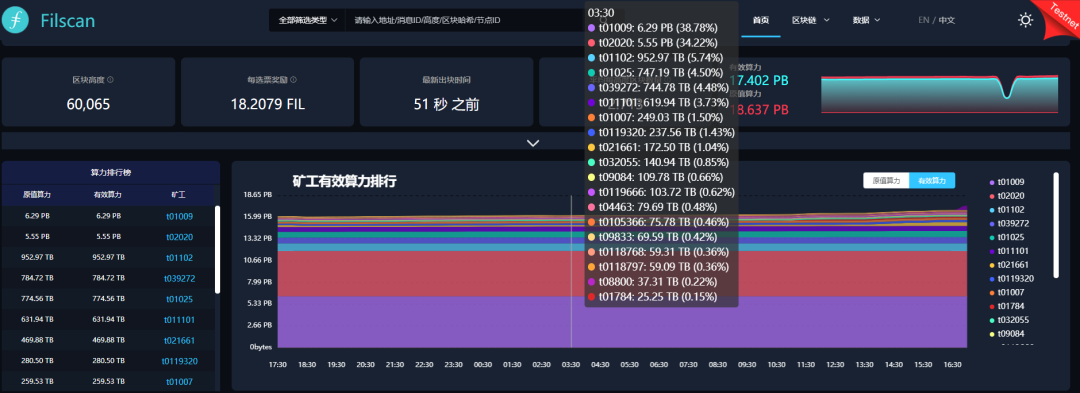The width and height of the screenshot is (1080, 393).
Task: Toggle t01102 legend series
Action: pyautogui.click(x=1006, y=210)
